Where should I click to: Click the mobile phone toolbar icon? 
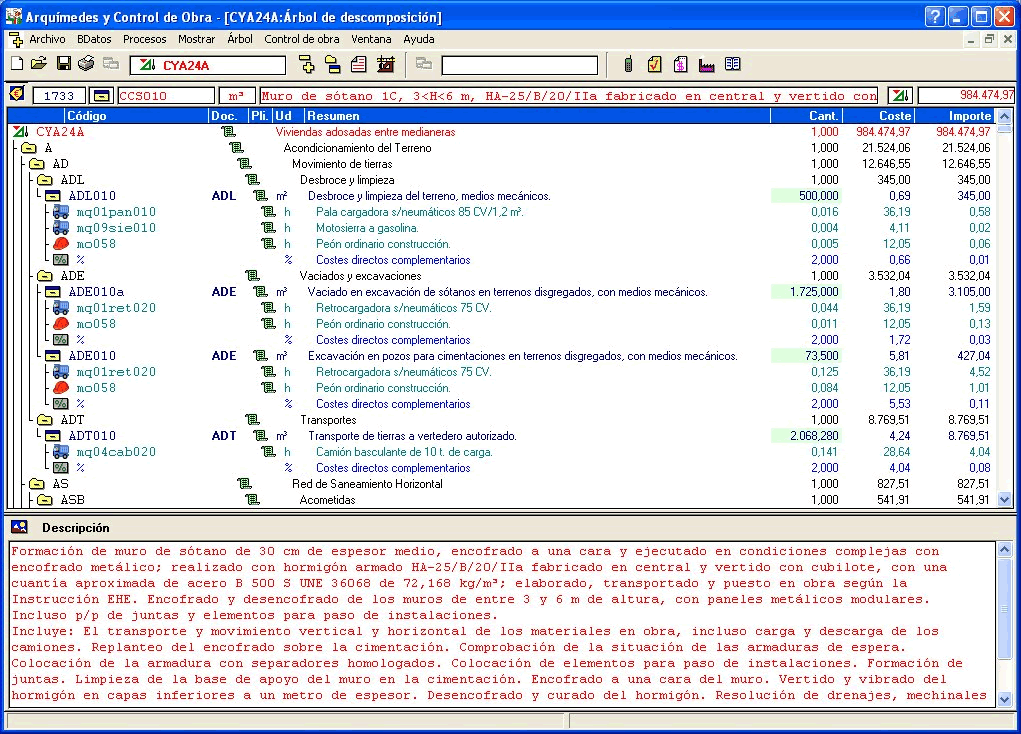pos(628,64)
